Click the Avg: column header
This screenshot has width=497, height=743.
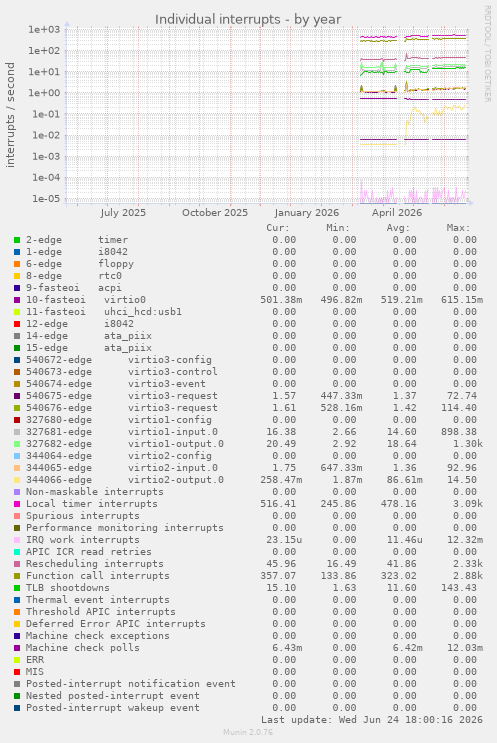coord(398,228)
